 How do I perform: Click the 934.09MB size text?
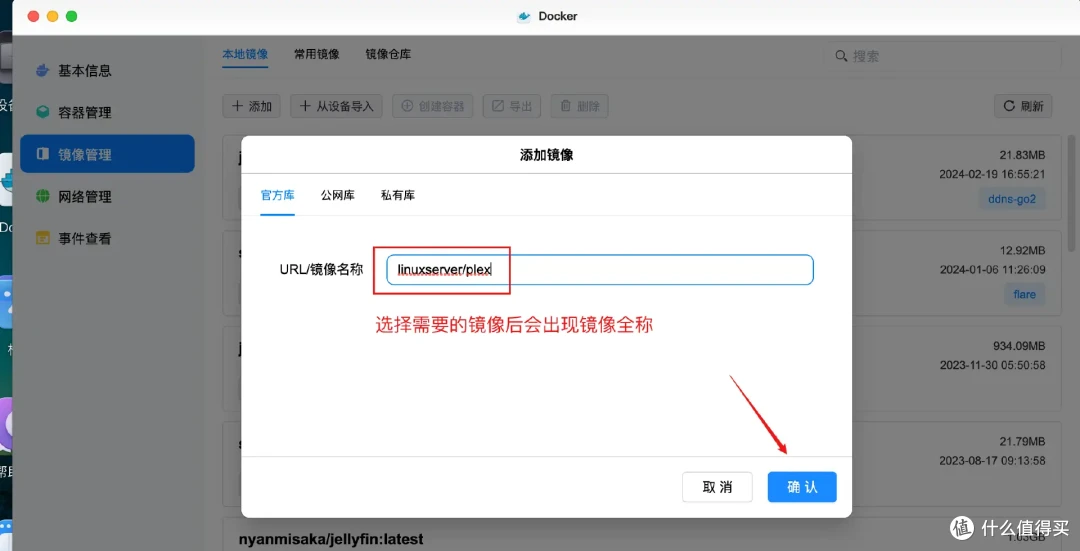pyautogui.click(x=1019, y=346)
